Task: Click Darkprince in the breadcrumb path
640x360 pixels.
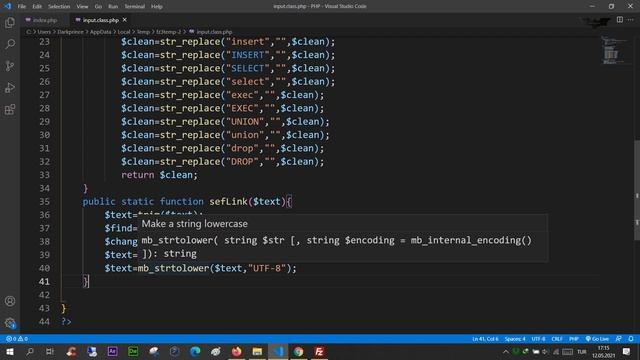Action: point(70,32)
